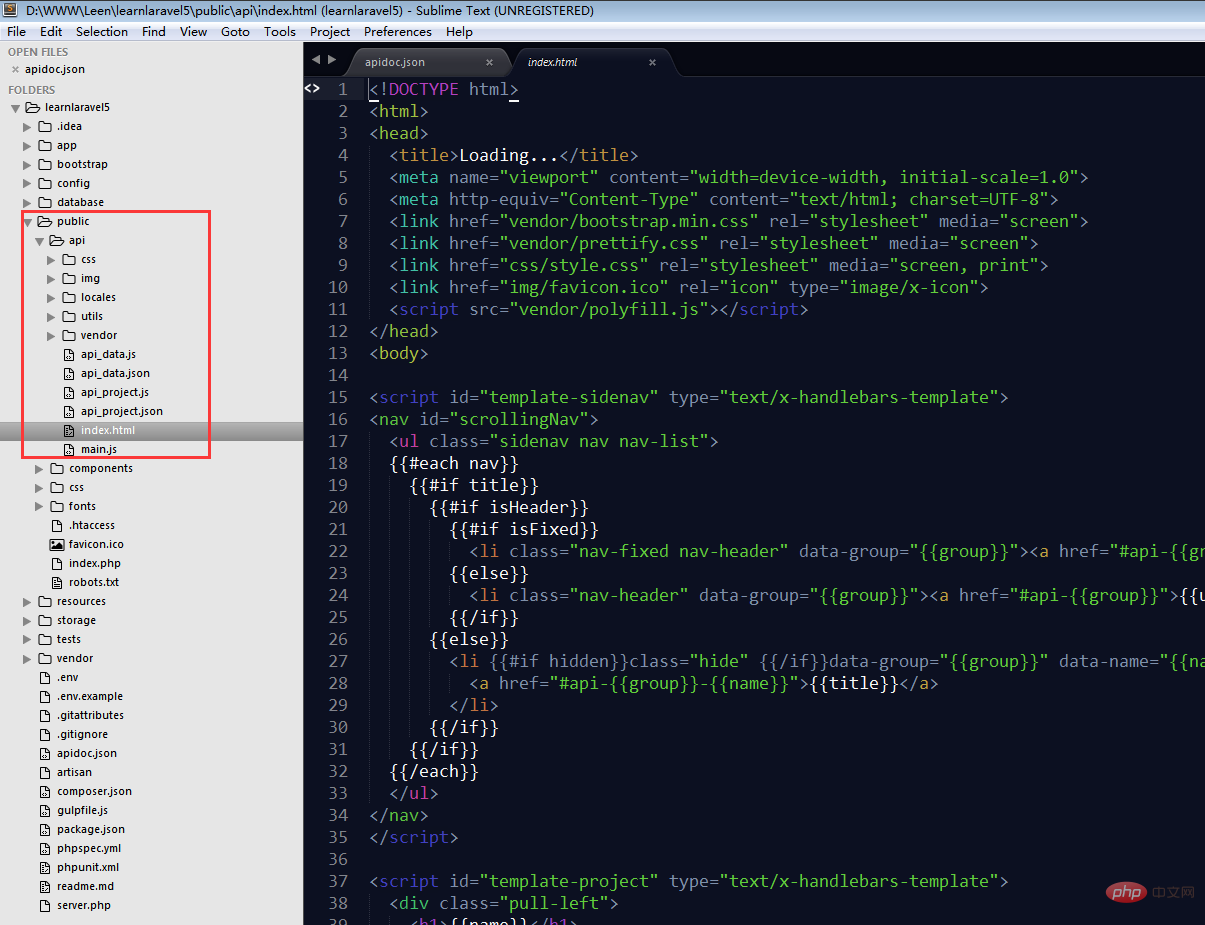Click the file icon beside main.js
This screenshot has height=925, width=1205.
point(69,449)
